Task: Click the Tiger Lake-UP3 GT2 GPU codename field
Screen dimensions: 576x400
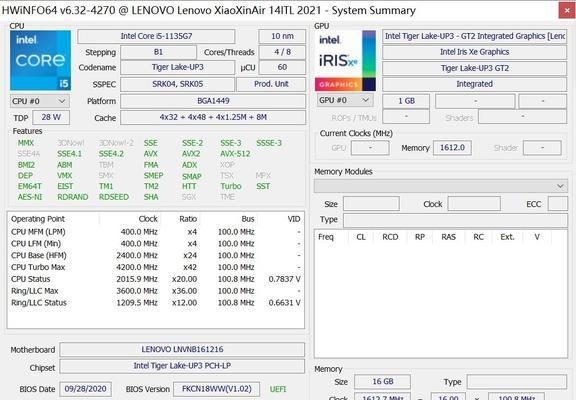Action: point(474,68)
